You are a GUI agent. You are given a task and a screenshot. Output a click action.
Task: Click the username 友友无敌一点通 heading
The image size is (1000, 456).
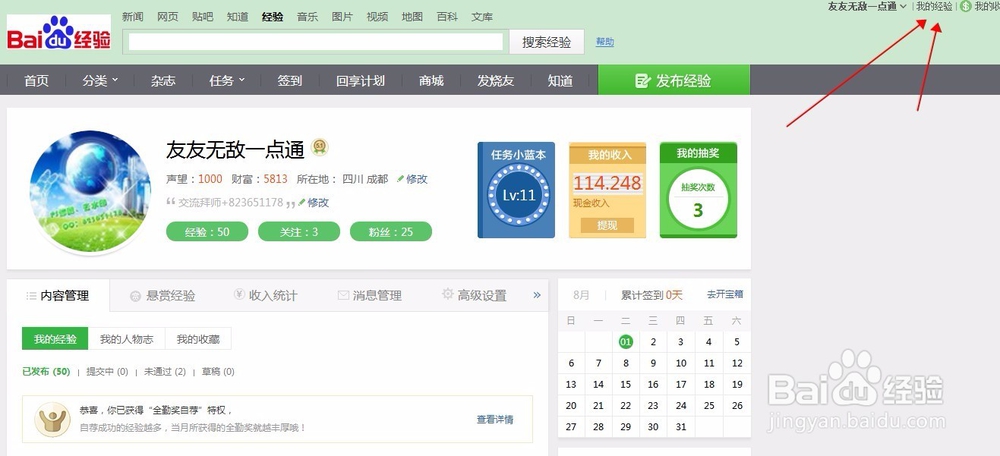coord(235,149)
